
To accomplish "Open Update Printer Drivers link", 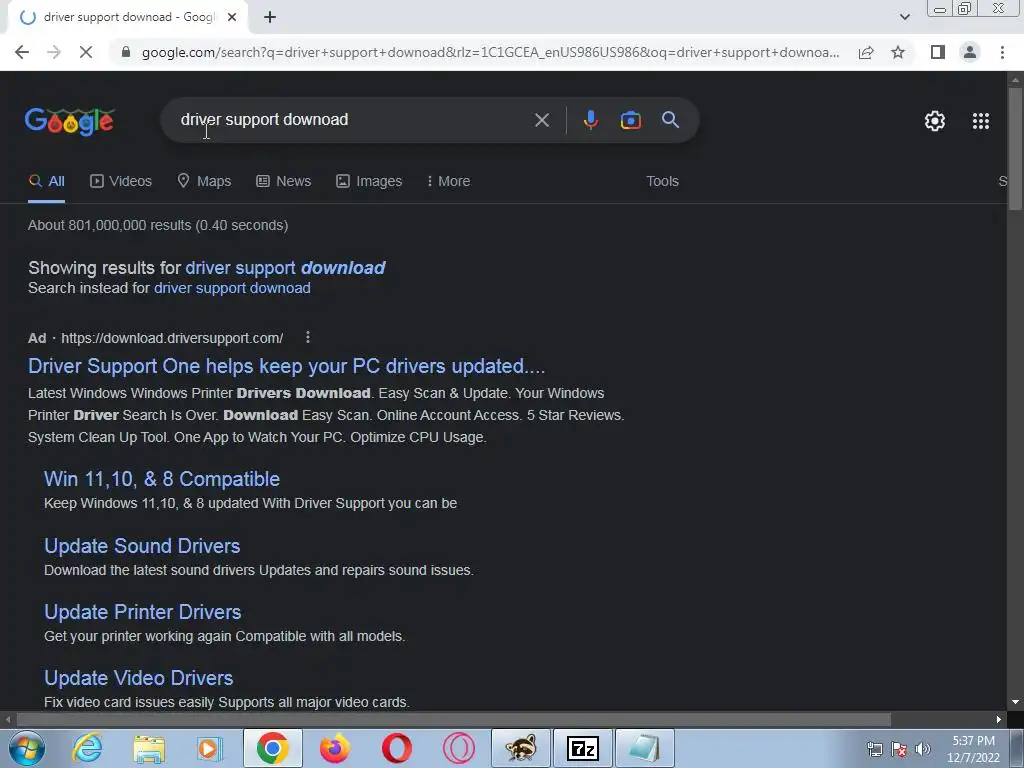I will click(142, 613).
